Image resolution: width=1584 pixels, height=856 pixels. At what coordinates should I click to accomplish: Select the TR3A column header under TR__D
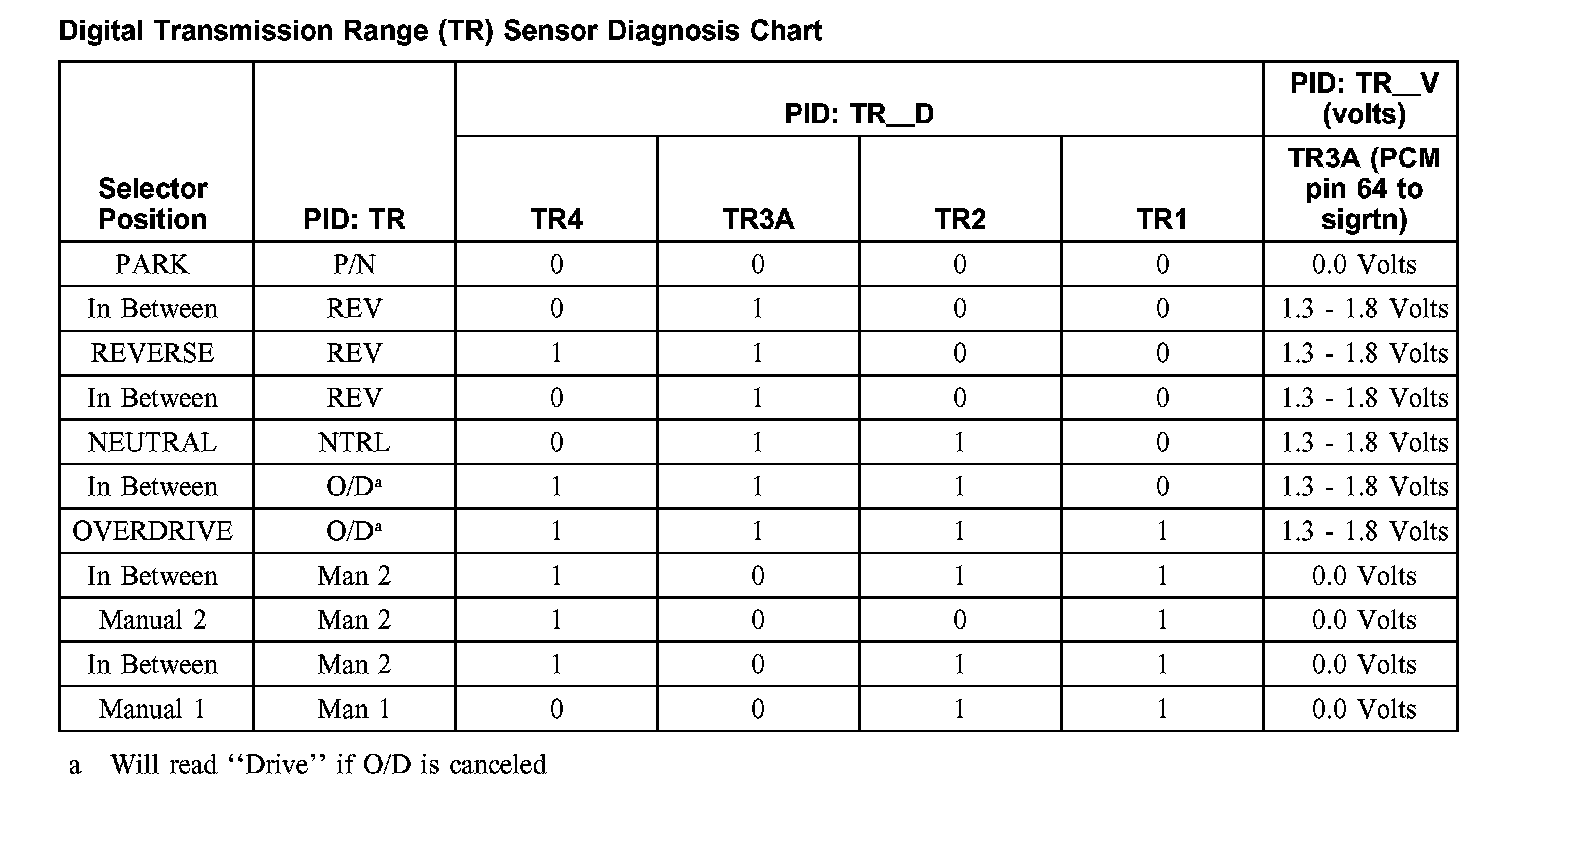coord(758,220)
